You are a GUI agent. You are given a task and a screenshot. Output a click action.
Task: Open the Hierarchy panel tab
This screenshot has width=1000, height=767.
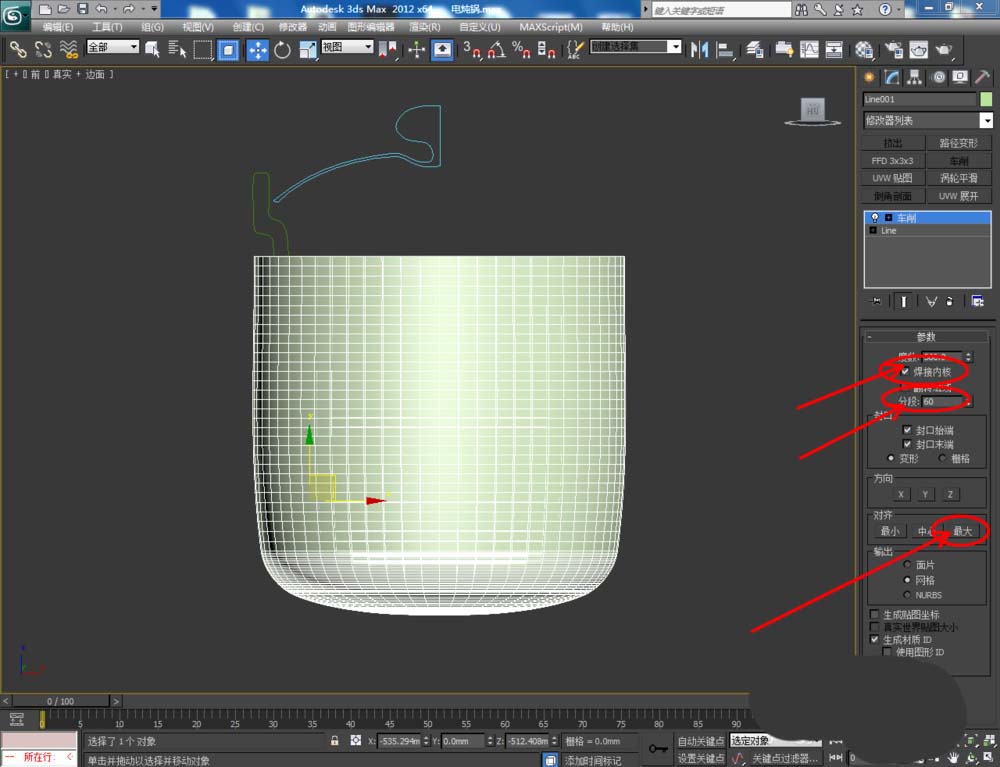pyautogui.click(x=914, y=78)
